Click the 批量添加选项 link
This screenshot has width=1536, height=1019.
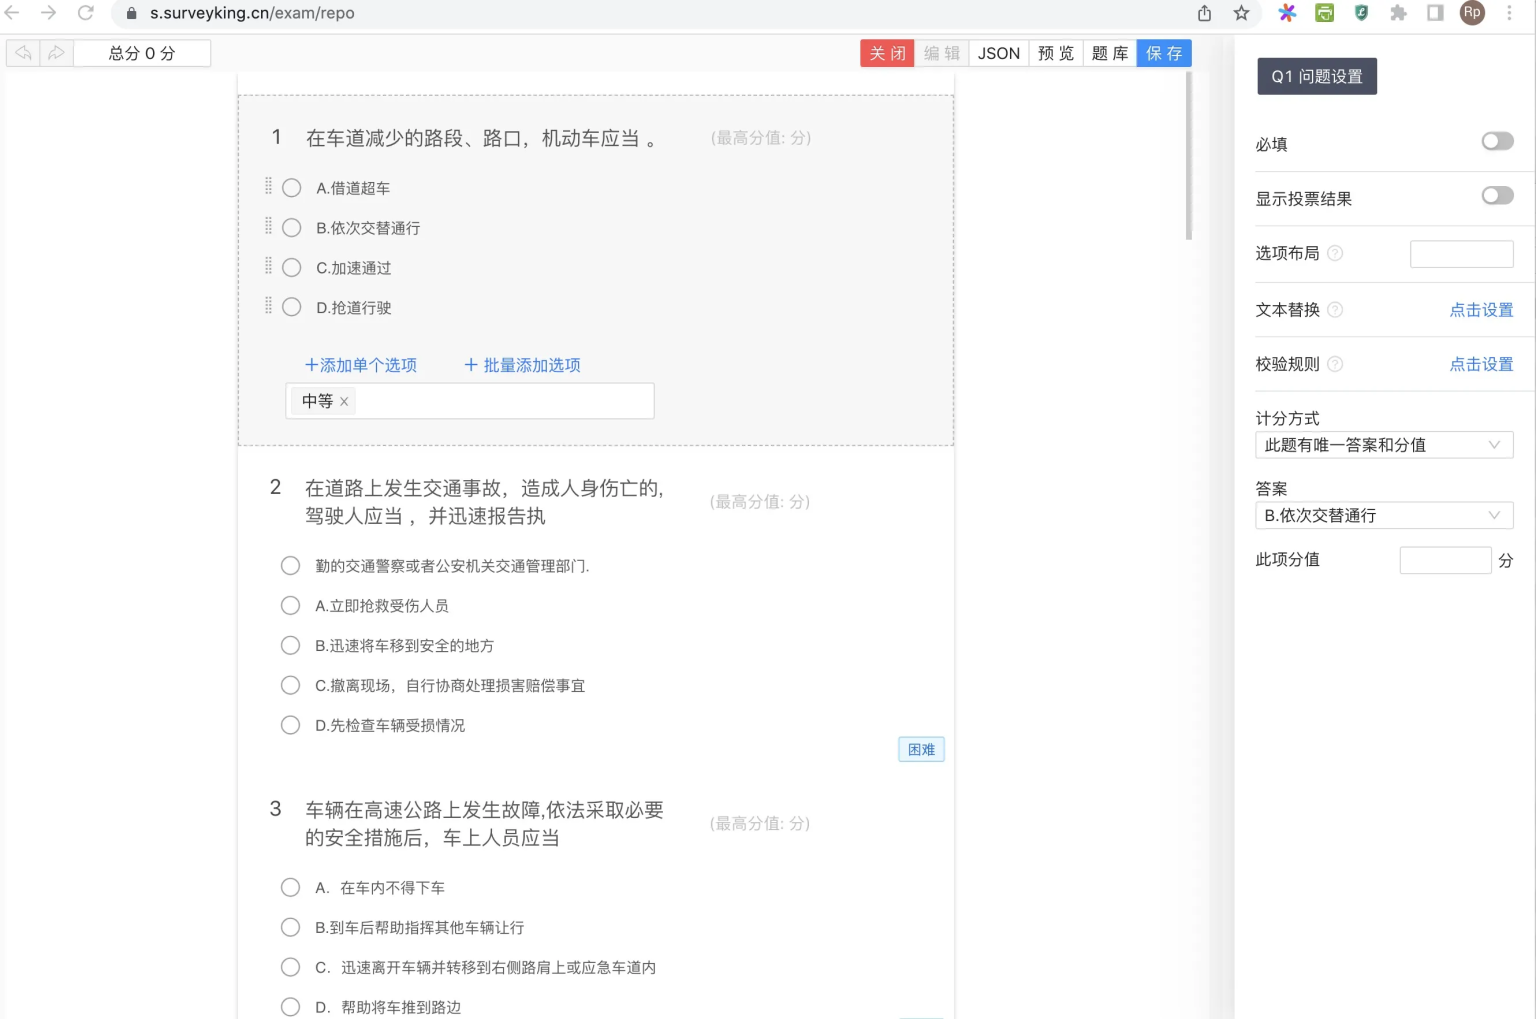tap(522, 365)
